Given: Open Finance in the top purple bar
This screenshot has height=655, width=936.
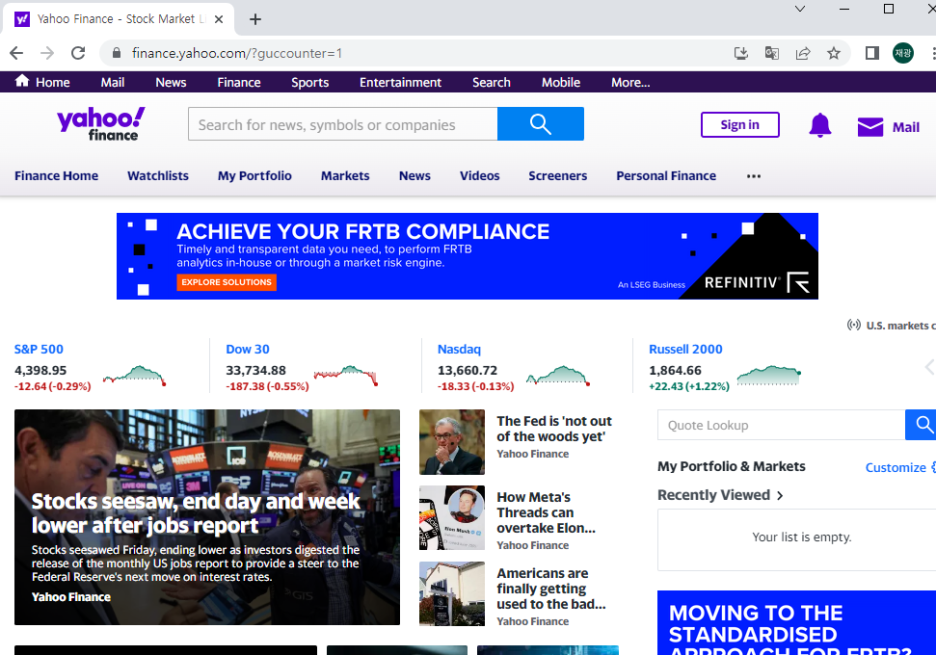Looking at the screenshot, I should [x=239, y=82].
